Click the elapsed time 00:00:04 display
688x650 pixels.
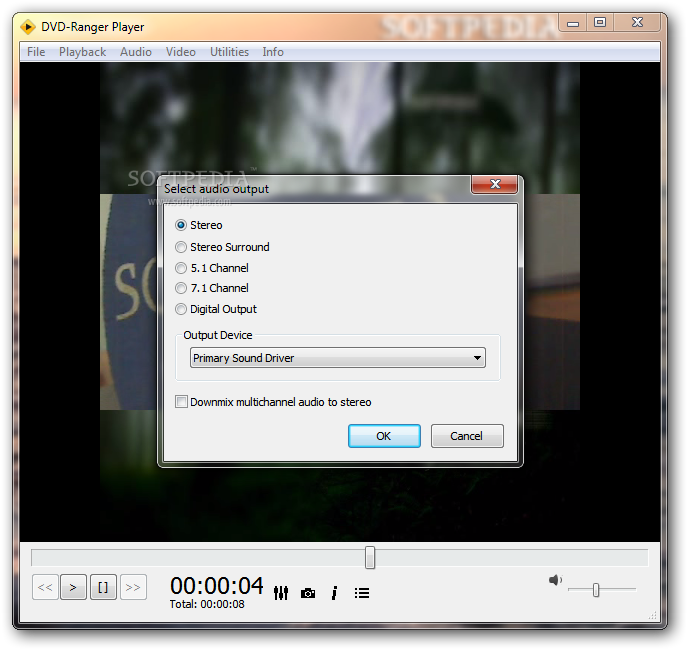[x=217, y=585]
